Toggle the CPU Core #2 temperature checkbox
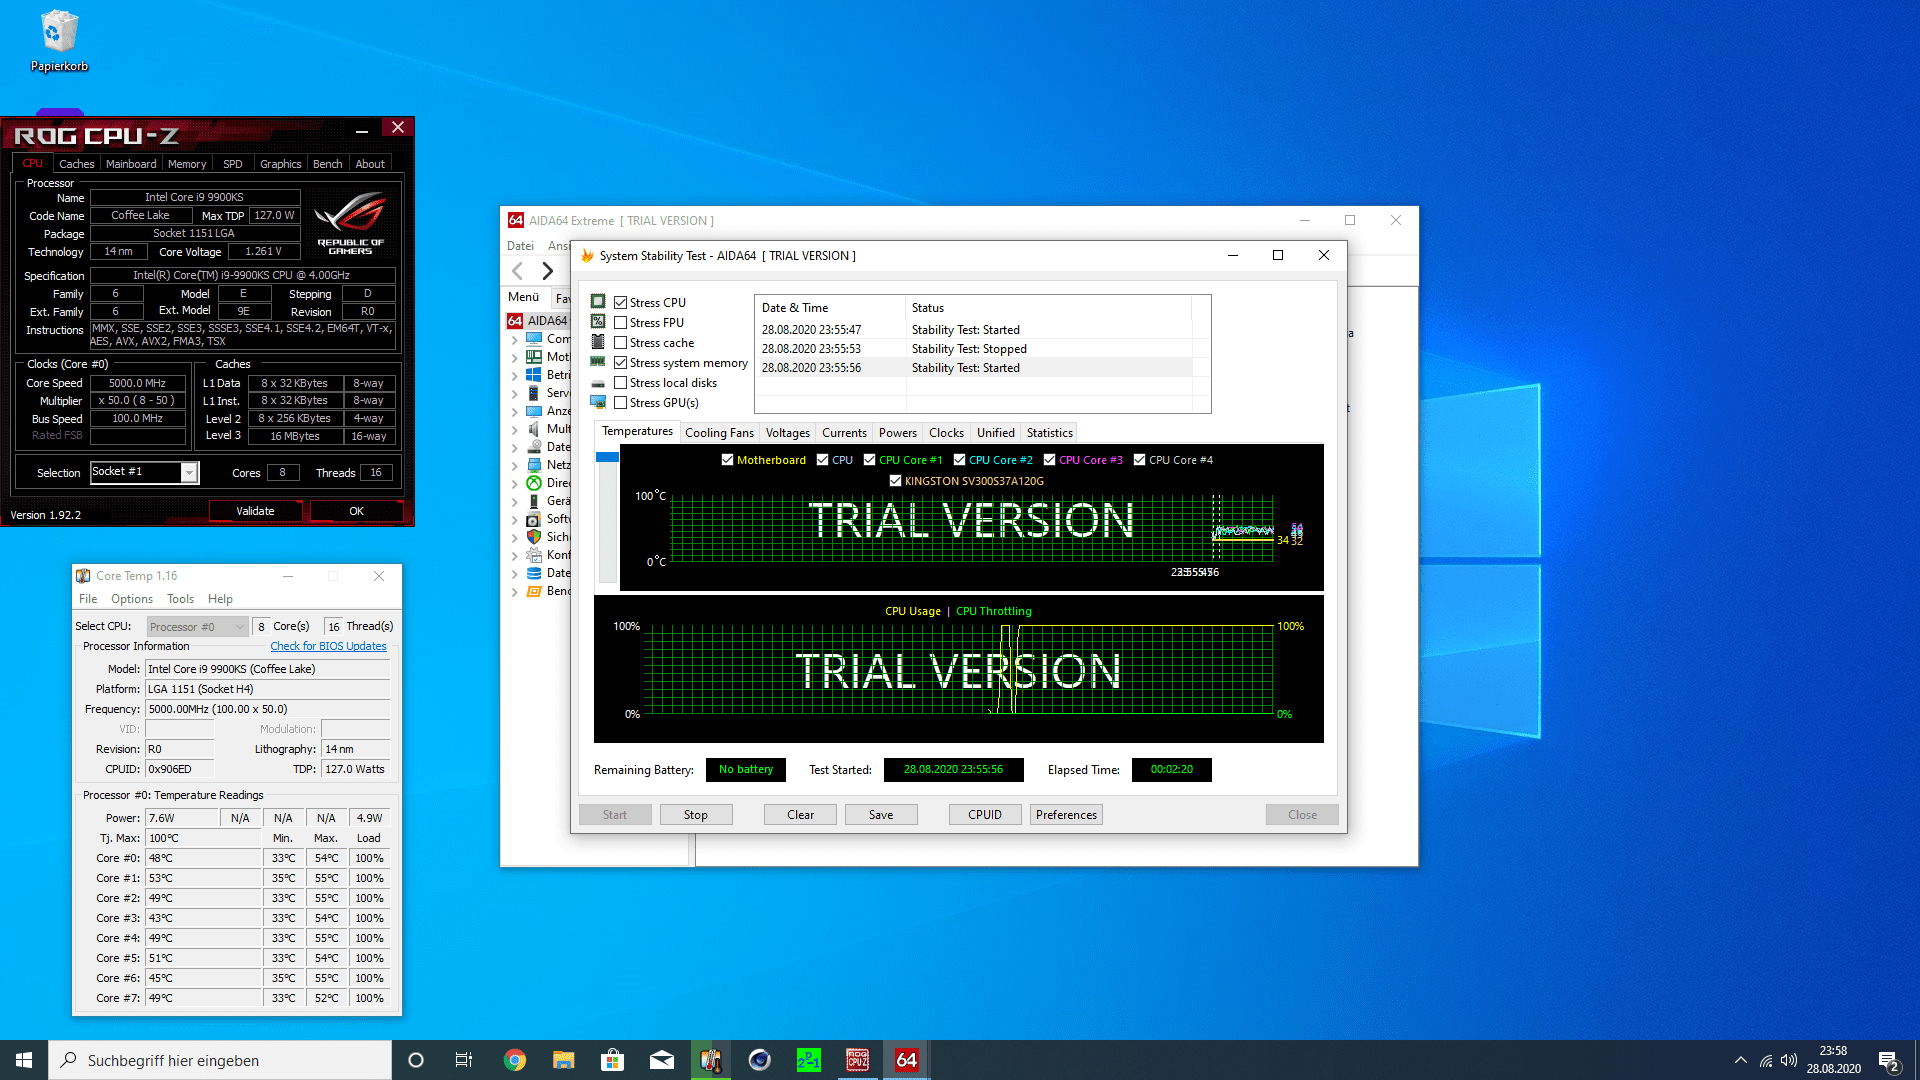 (x=959, y=460)
